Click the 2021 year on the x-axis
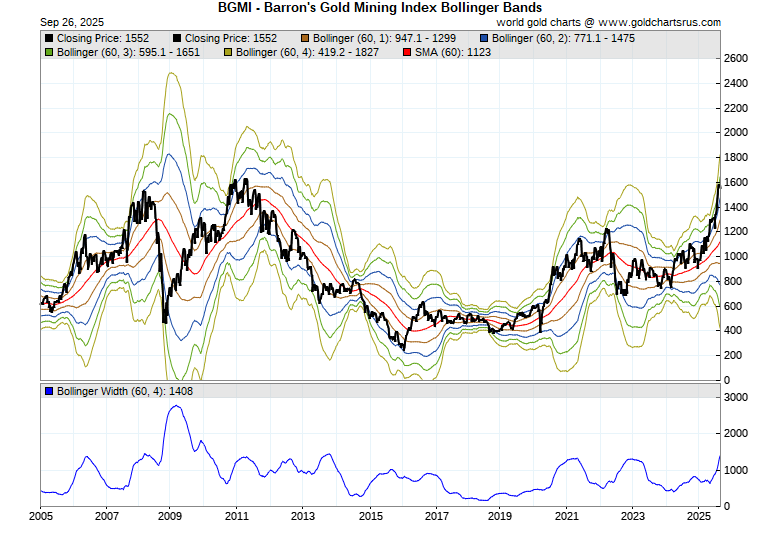The height and width of the screenshot is (542, 760). (x=566, y=517)
